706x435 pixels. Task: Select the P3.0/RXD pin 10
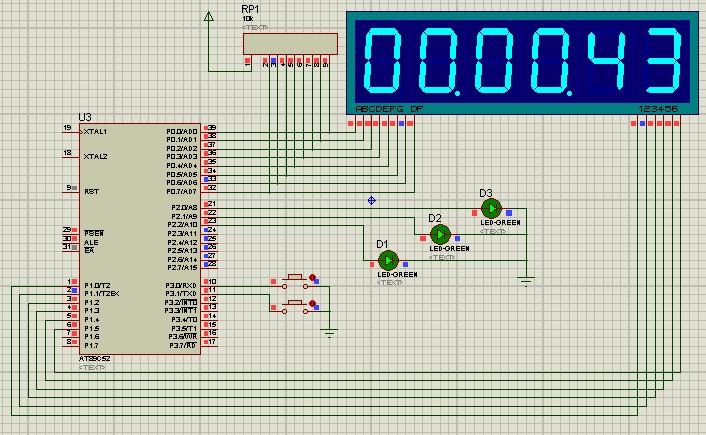click(209, 283)
